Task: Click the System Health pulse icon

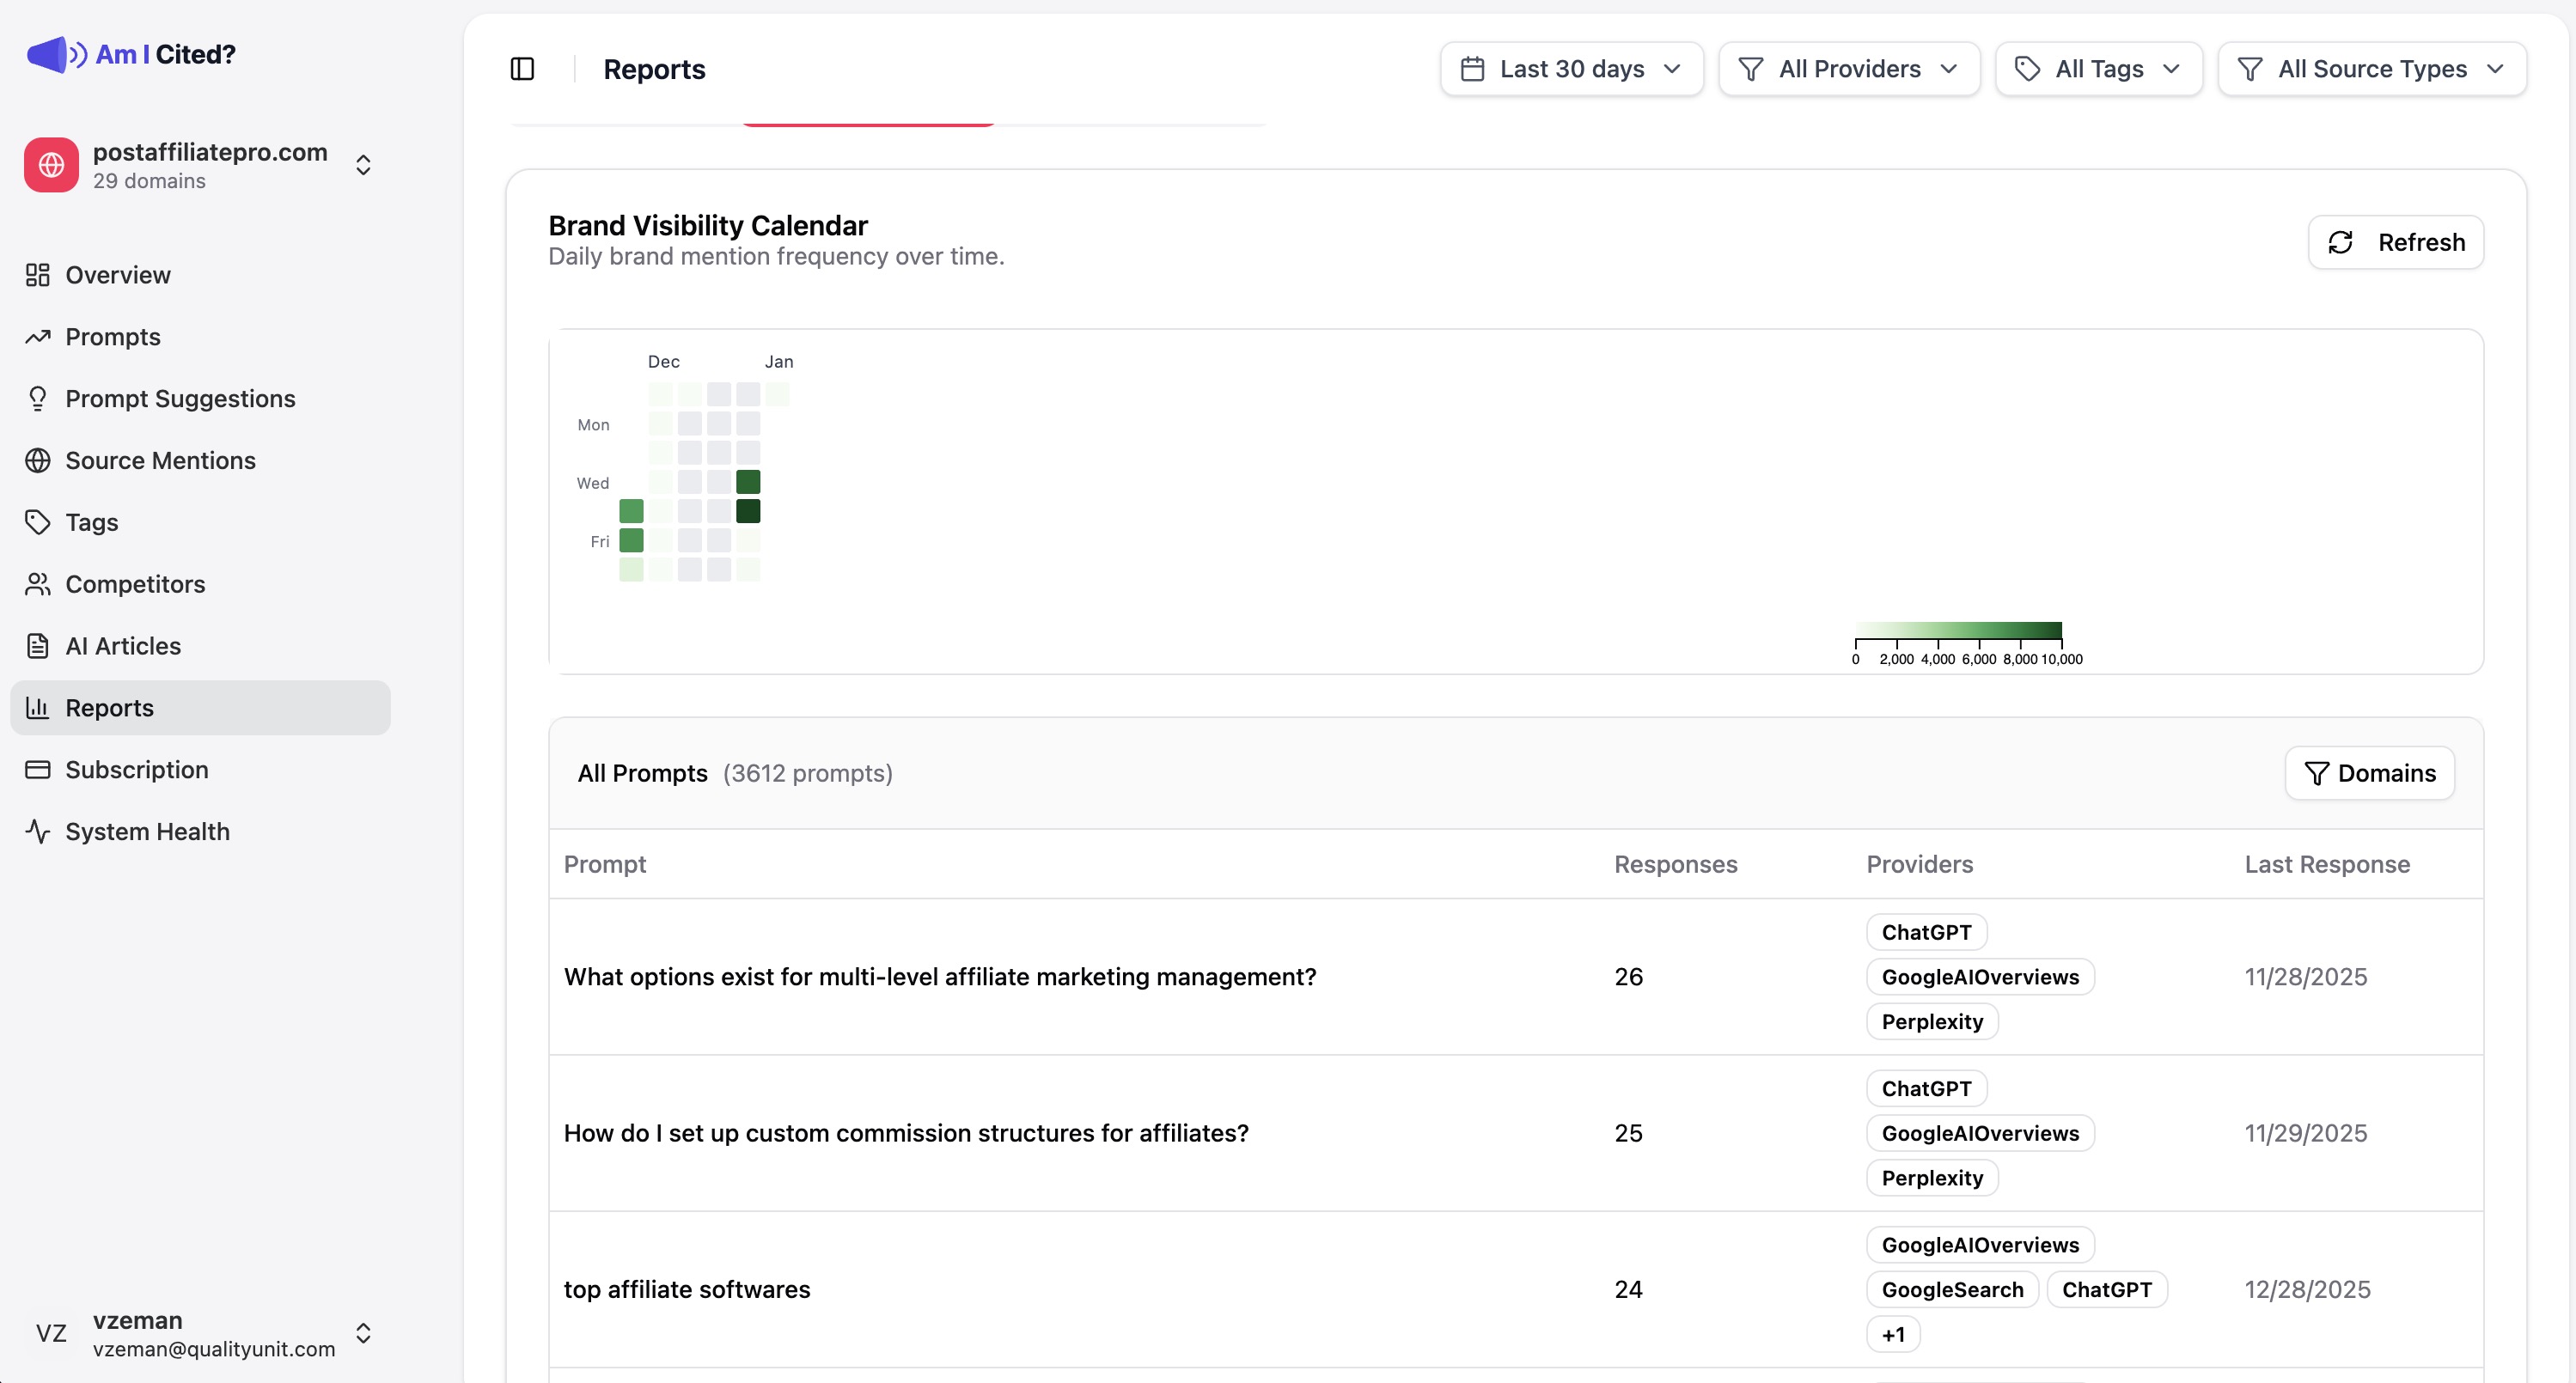Action: [x=38, y=832]
